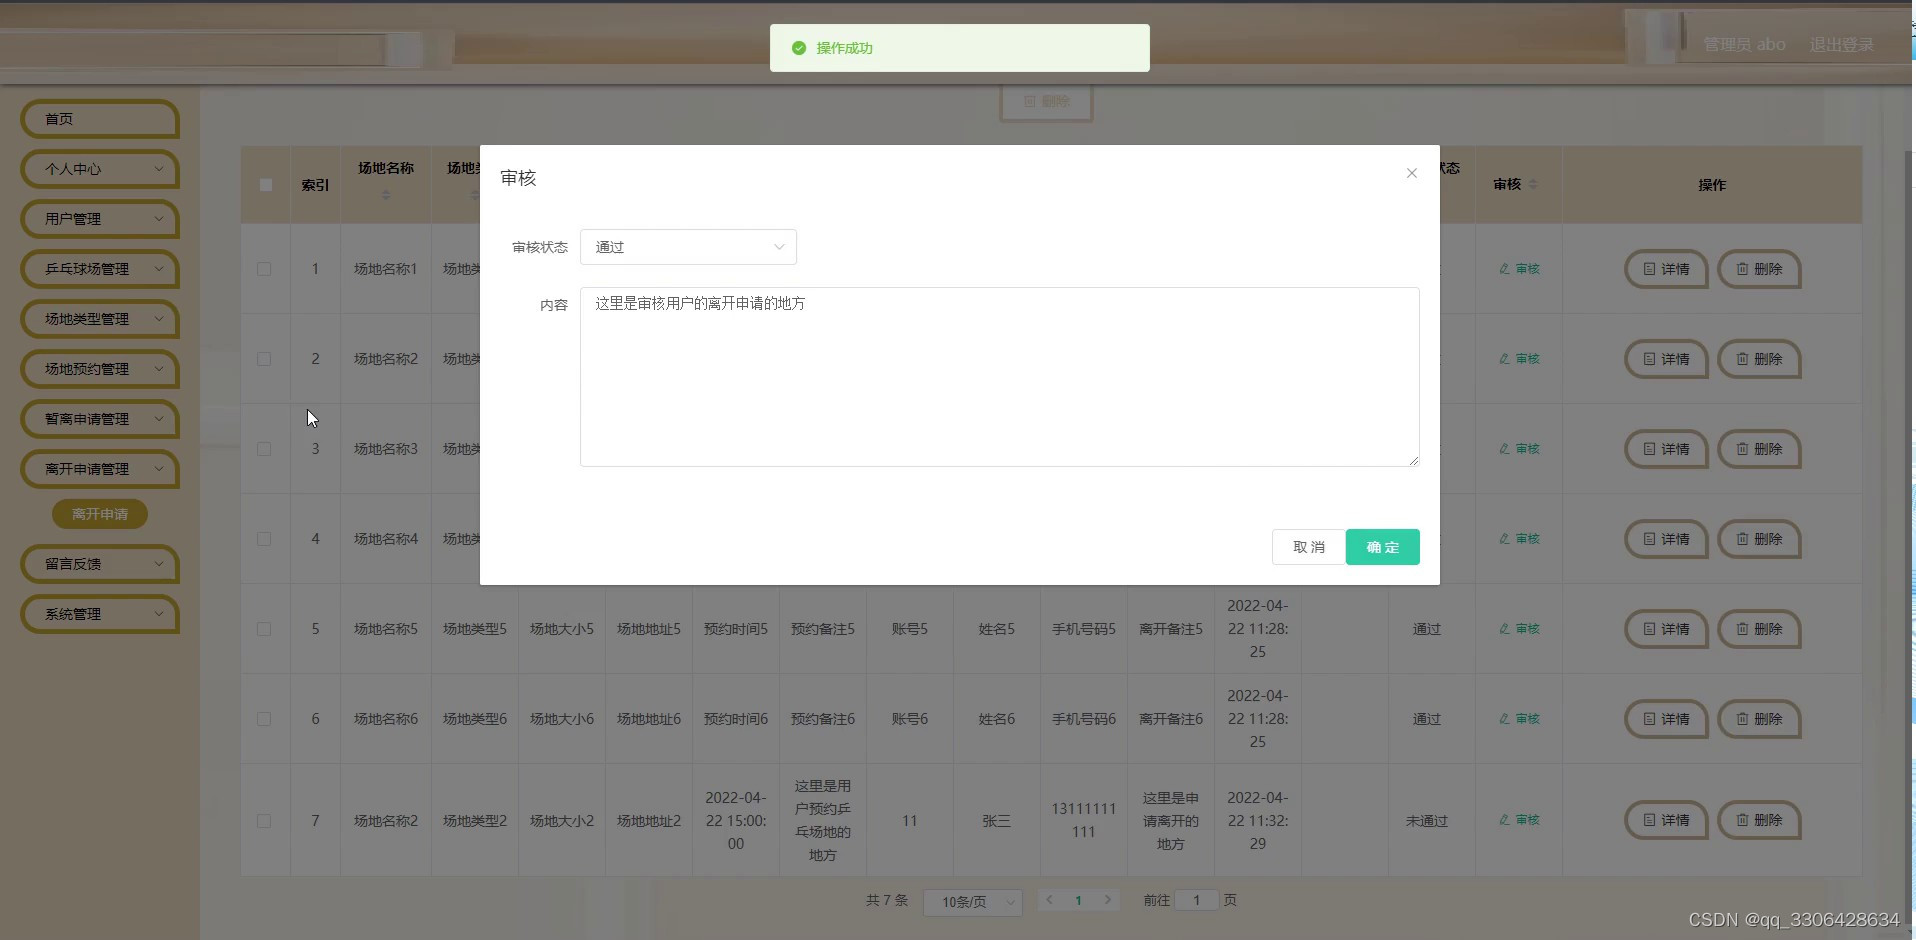
Task: Expand the 场地预约管理 sidebar menu
Action: 100,369
